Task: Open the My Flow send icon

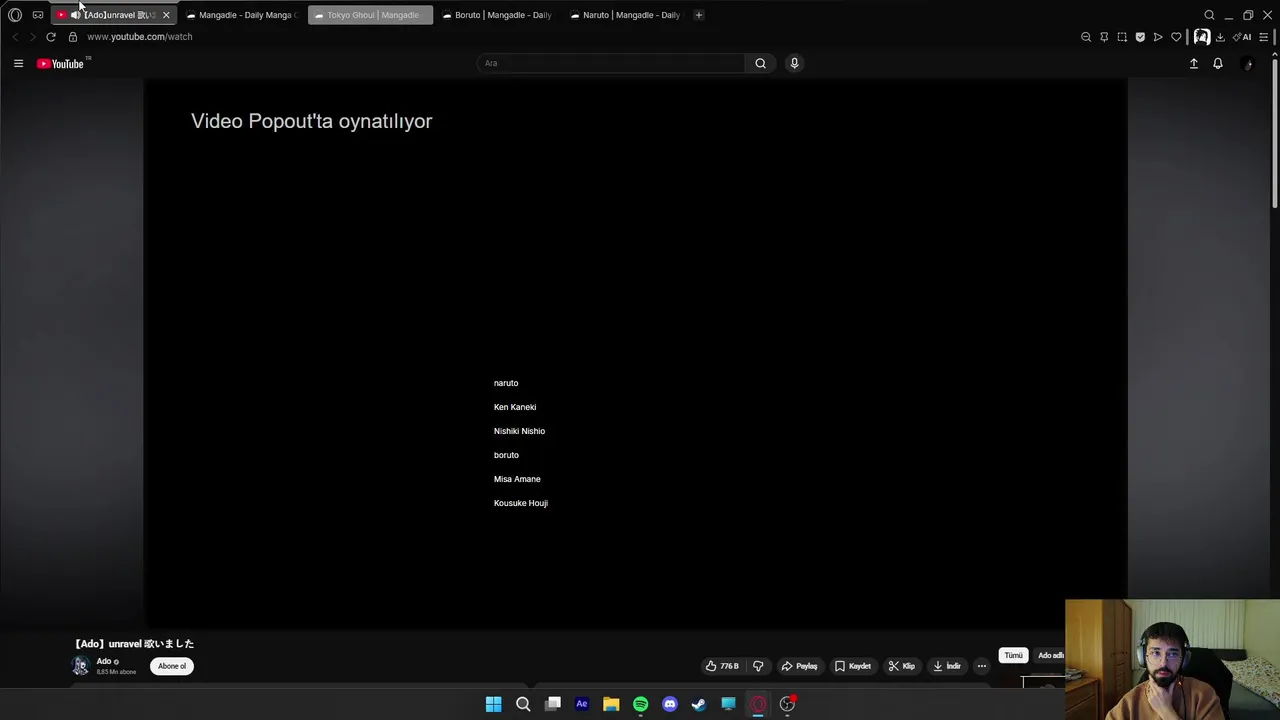Action: coord(1158,37)
